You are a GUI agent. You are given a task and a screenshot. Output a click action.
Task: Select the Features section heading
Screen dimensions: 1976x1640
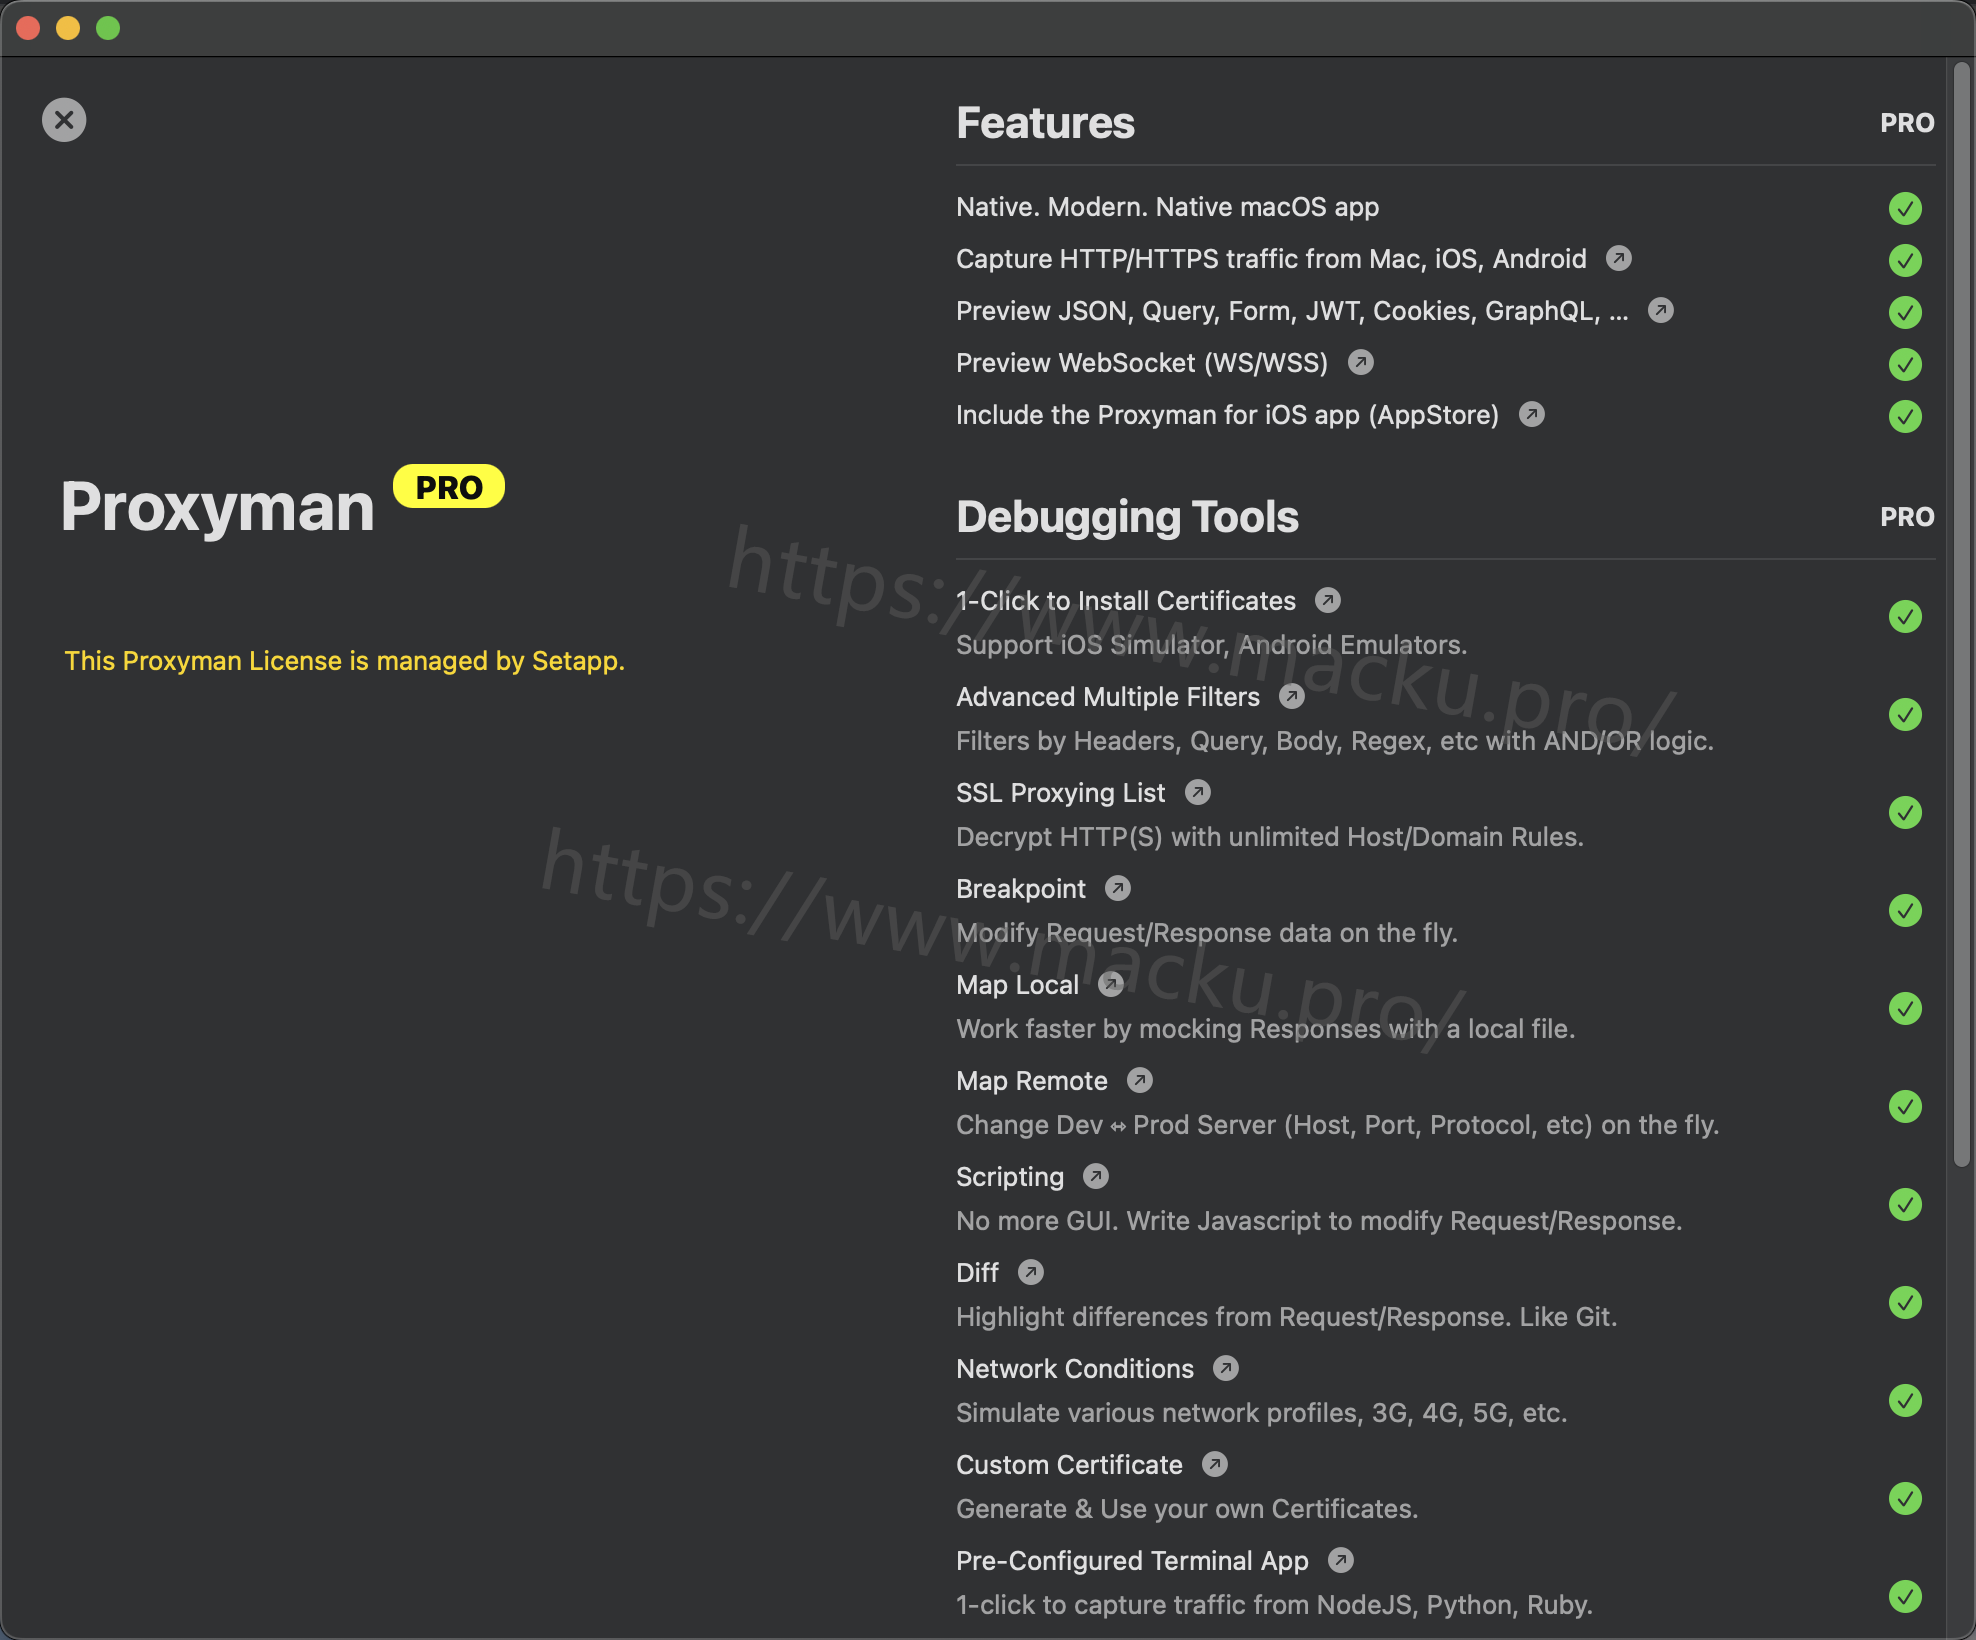1045,123
